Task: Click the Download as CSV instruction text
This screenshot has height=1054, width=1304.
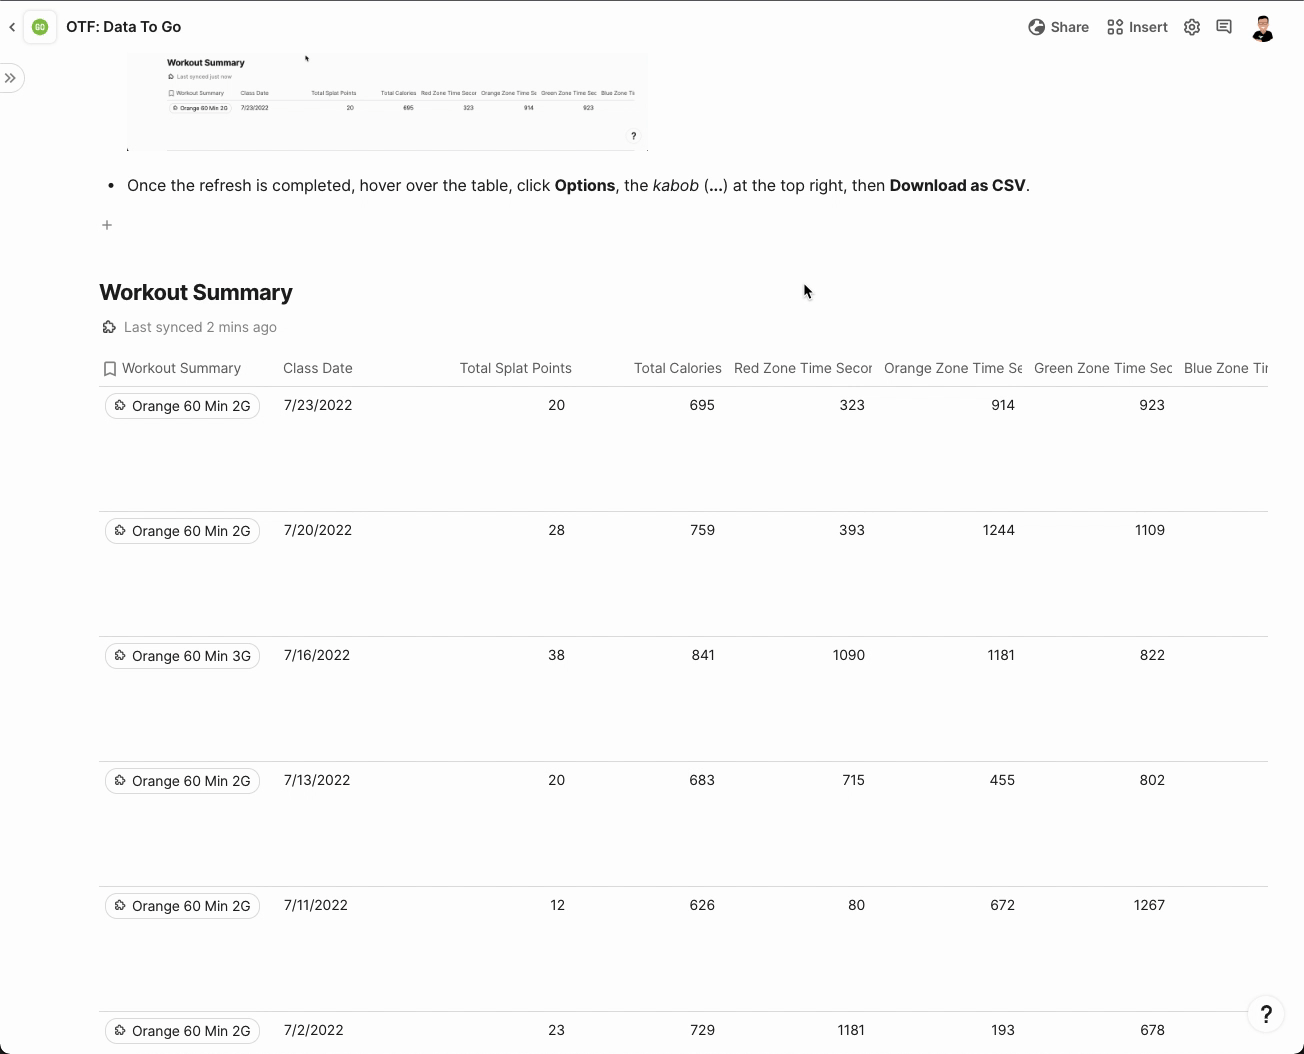Action: [x=957, y=185]
